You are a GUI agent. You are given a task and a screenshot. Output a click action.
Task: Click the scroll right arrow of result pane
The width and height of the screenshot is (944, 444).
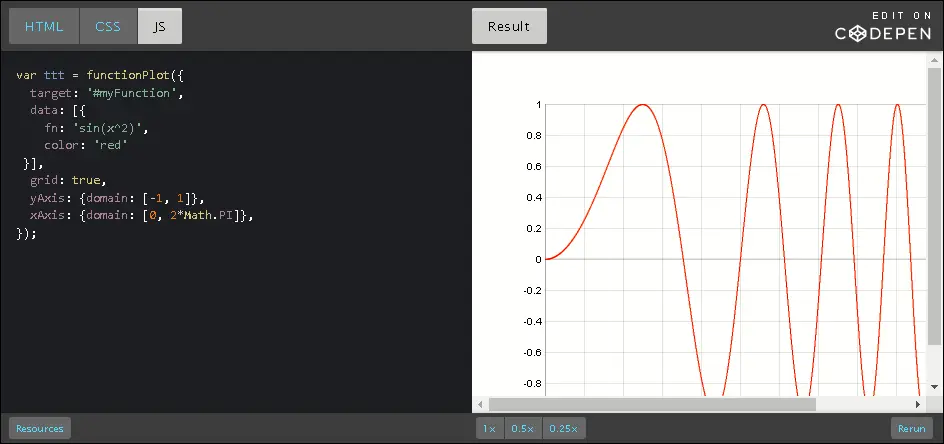pos(918,404)
